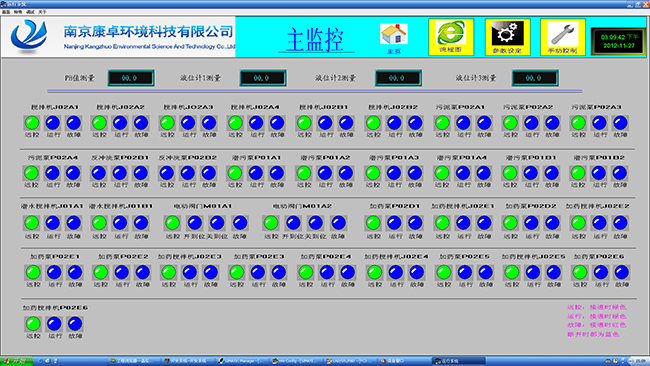Click the J02A1 mixer green remote indicator

click(x=32, y=123)
